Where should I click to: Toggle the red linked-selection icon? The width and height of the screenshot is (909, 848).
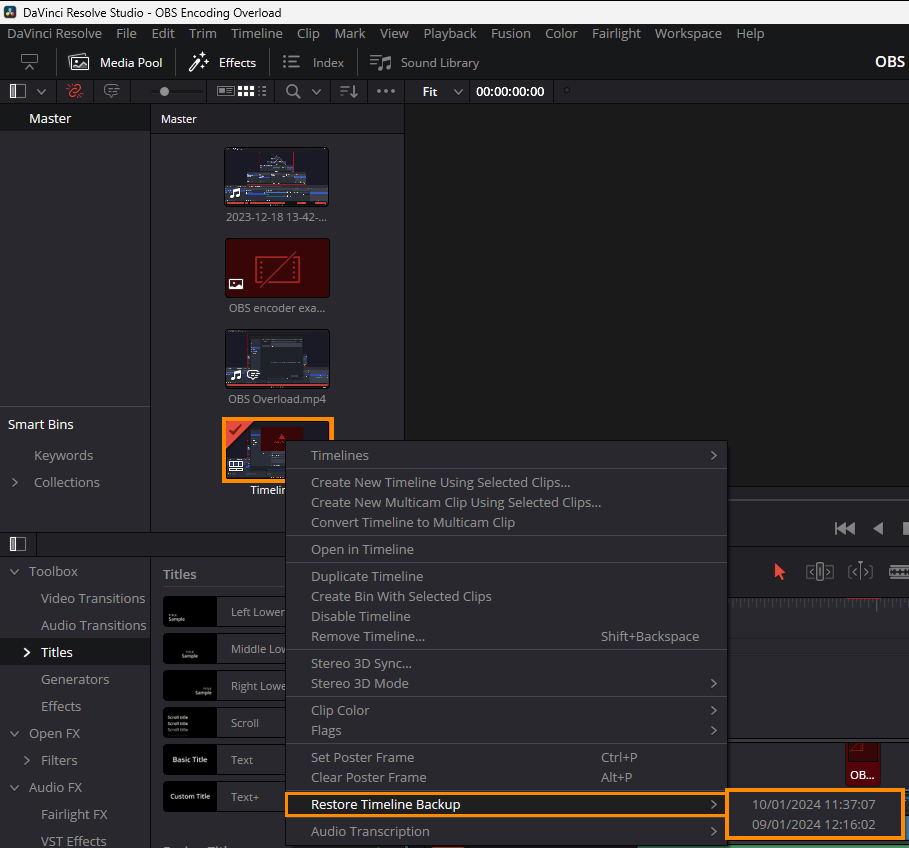(74, 91)
